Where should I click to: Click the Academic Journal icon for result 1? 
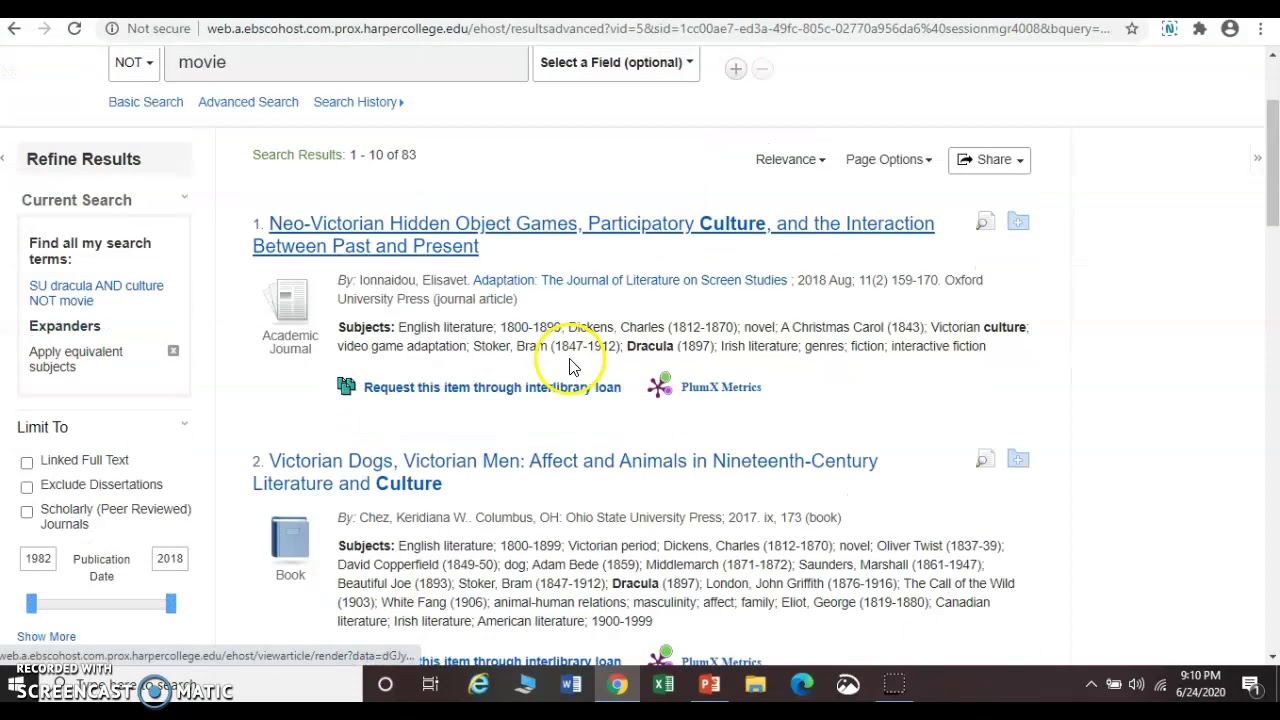pos(290,302)
